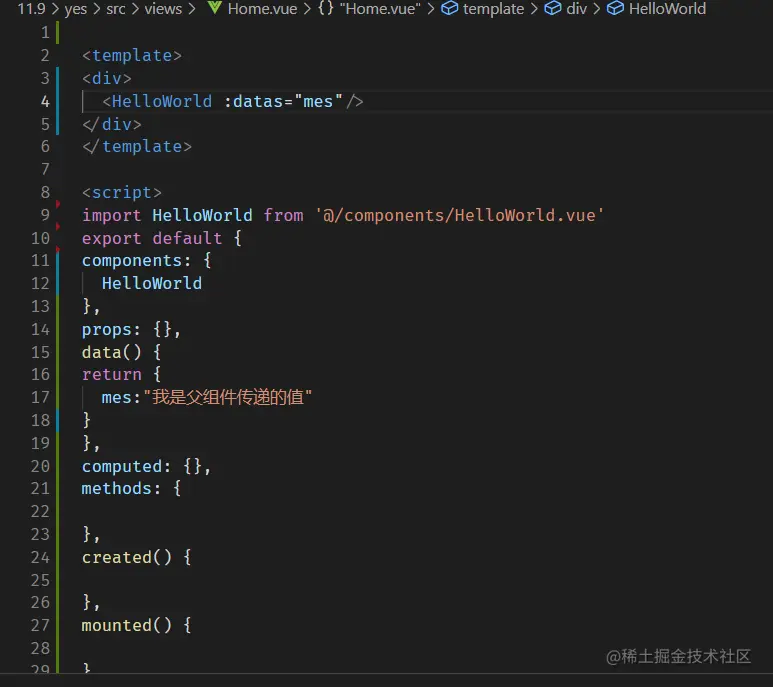Select div symbol in breadcrumb
The image size is (773, 687).
pos(576,9)
